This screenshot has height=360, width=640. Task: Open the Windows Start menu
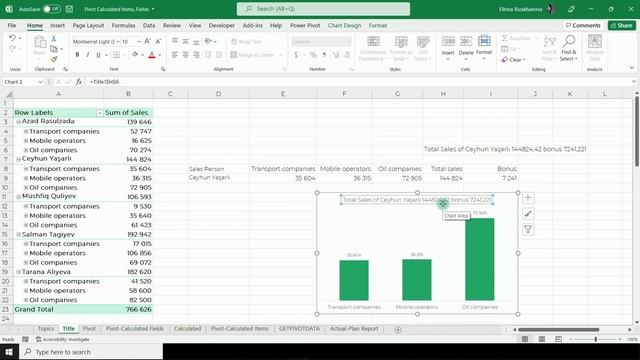tap(9, 352)
